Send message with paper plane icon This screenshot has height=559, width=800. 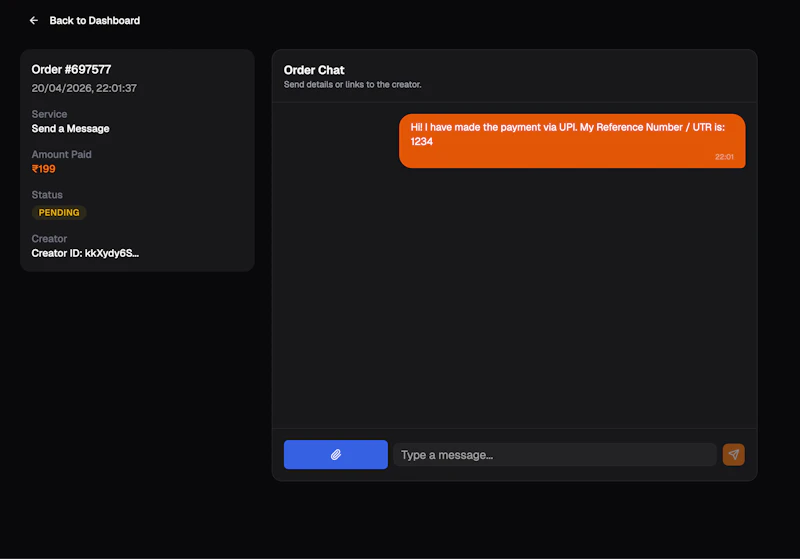(734, 454)
